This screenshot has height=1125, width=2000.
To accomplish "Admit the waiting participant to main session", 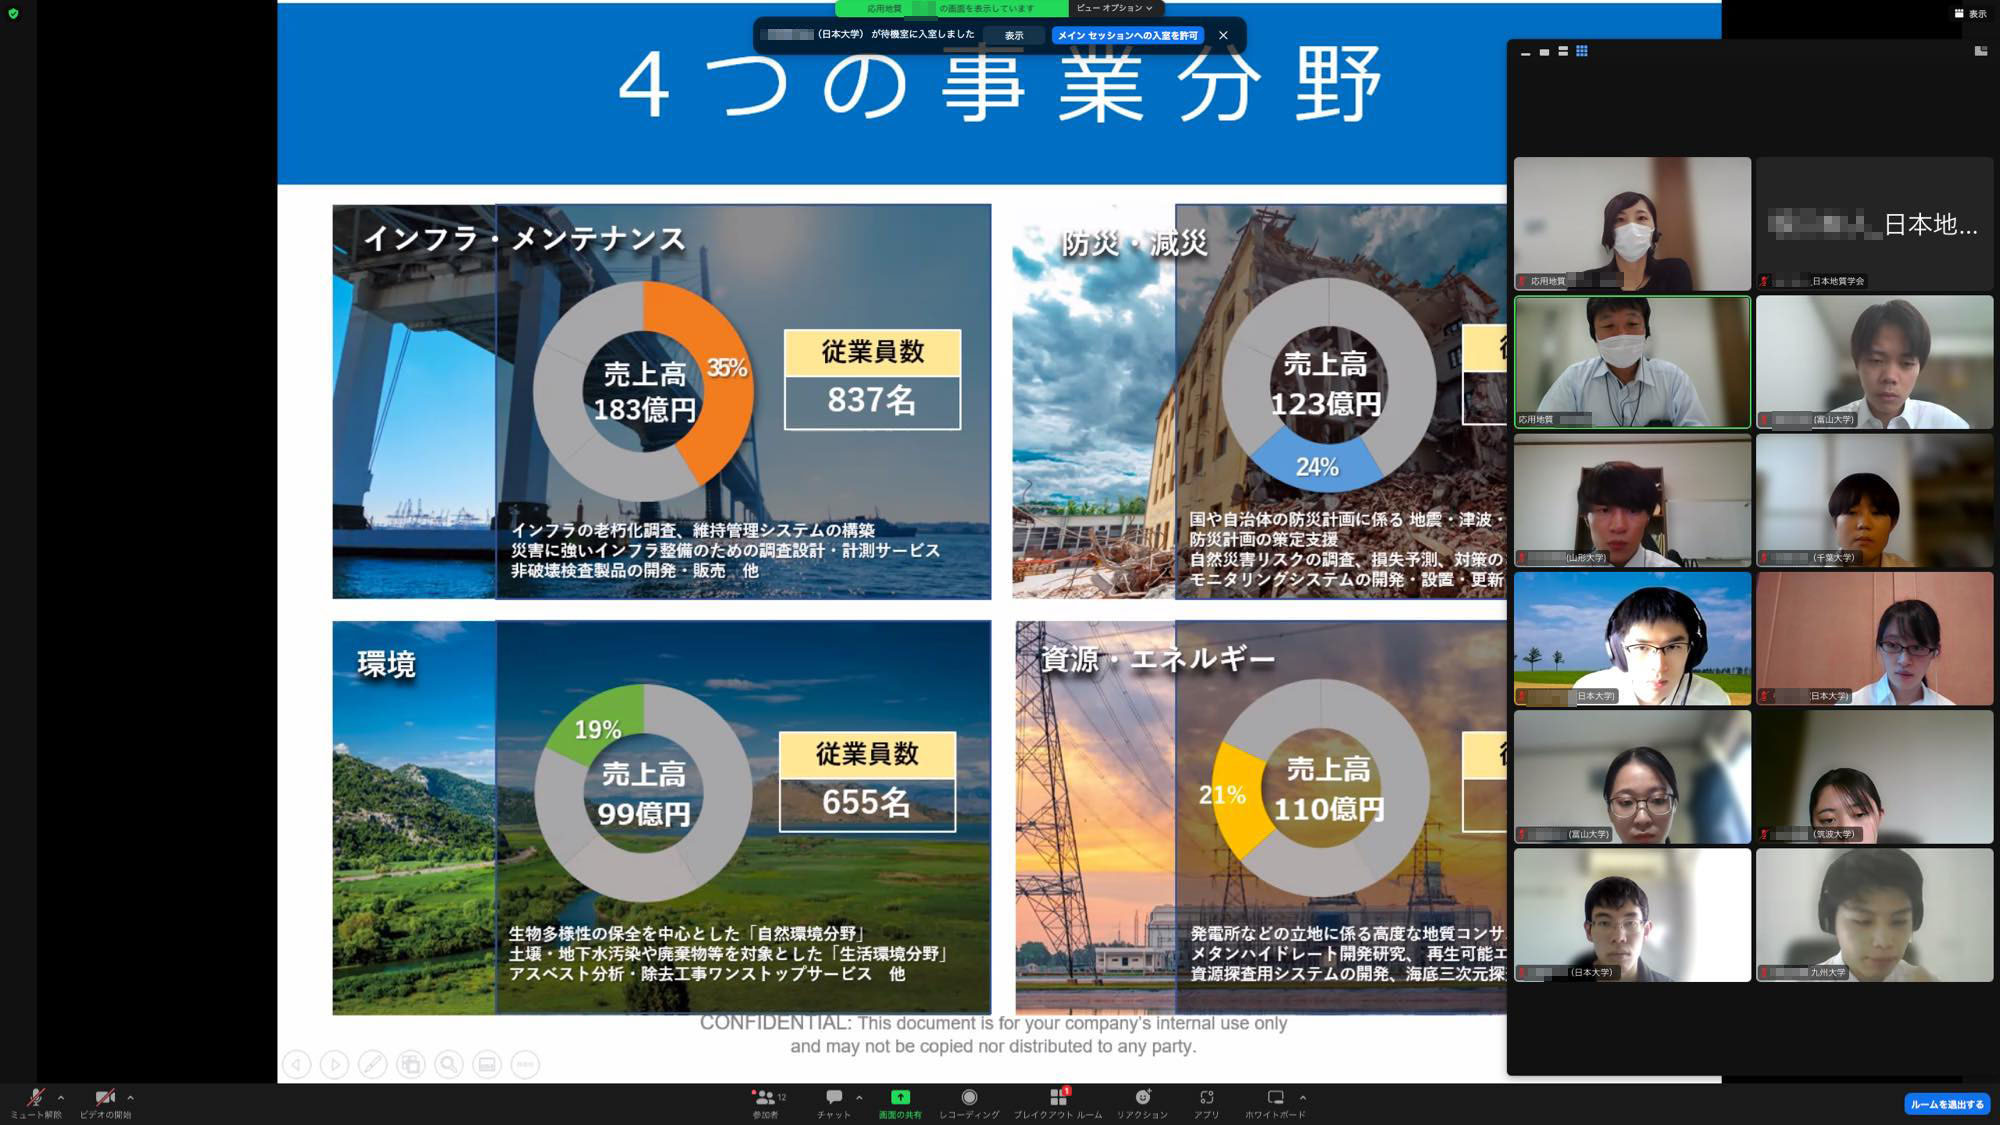I will pyautogui.click(x=1127, y=35).
